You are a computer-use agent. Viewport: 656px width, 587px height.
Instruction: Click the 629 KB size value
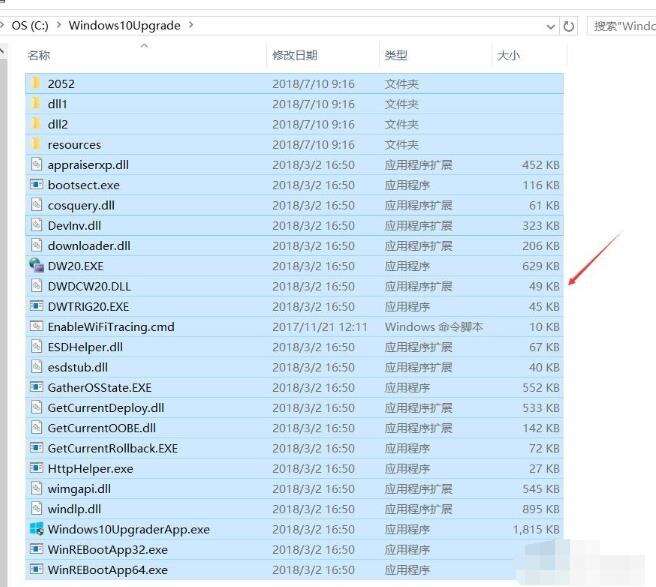point(541,266)
